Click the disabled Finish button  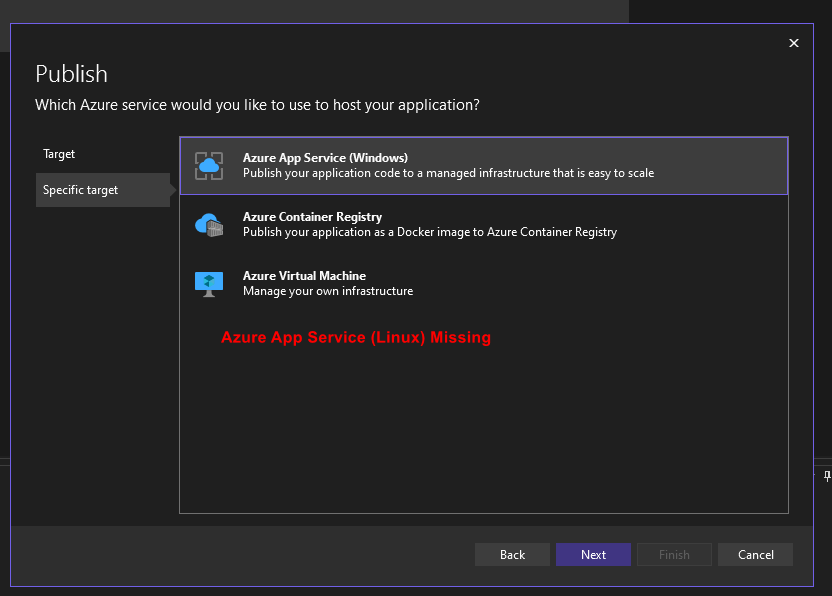[674, 554]
